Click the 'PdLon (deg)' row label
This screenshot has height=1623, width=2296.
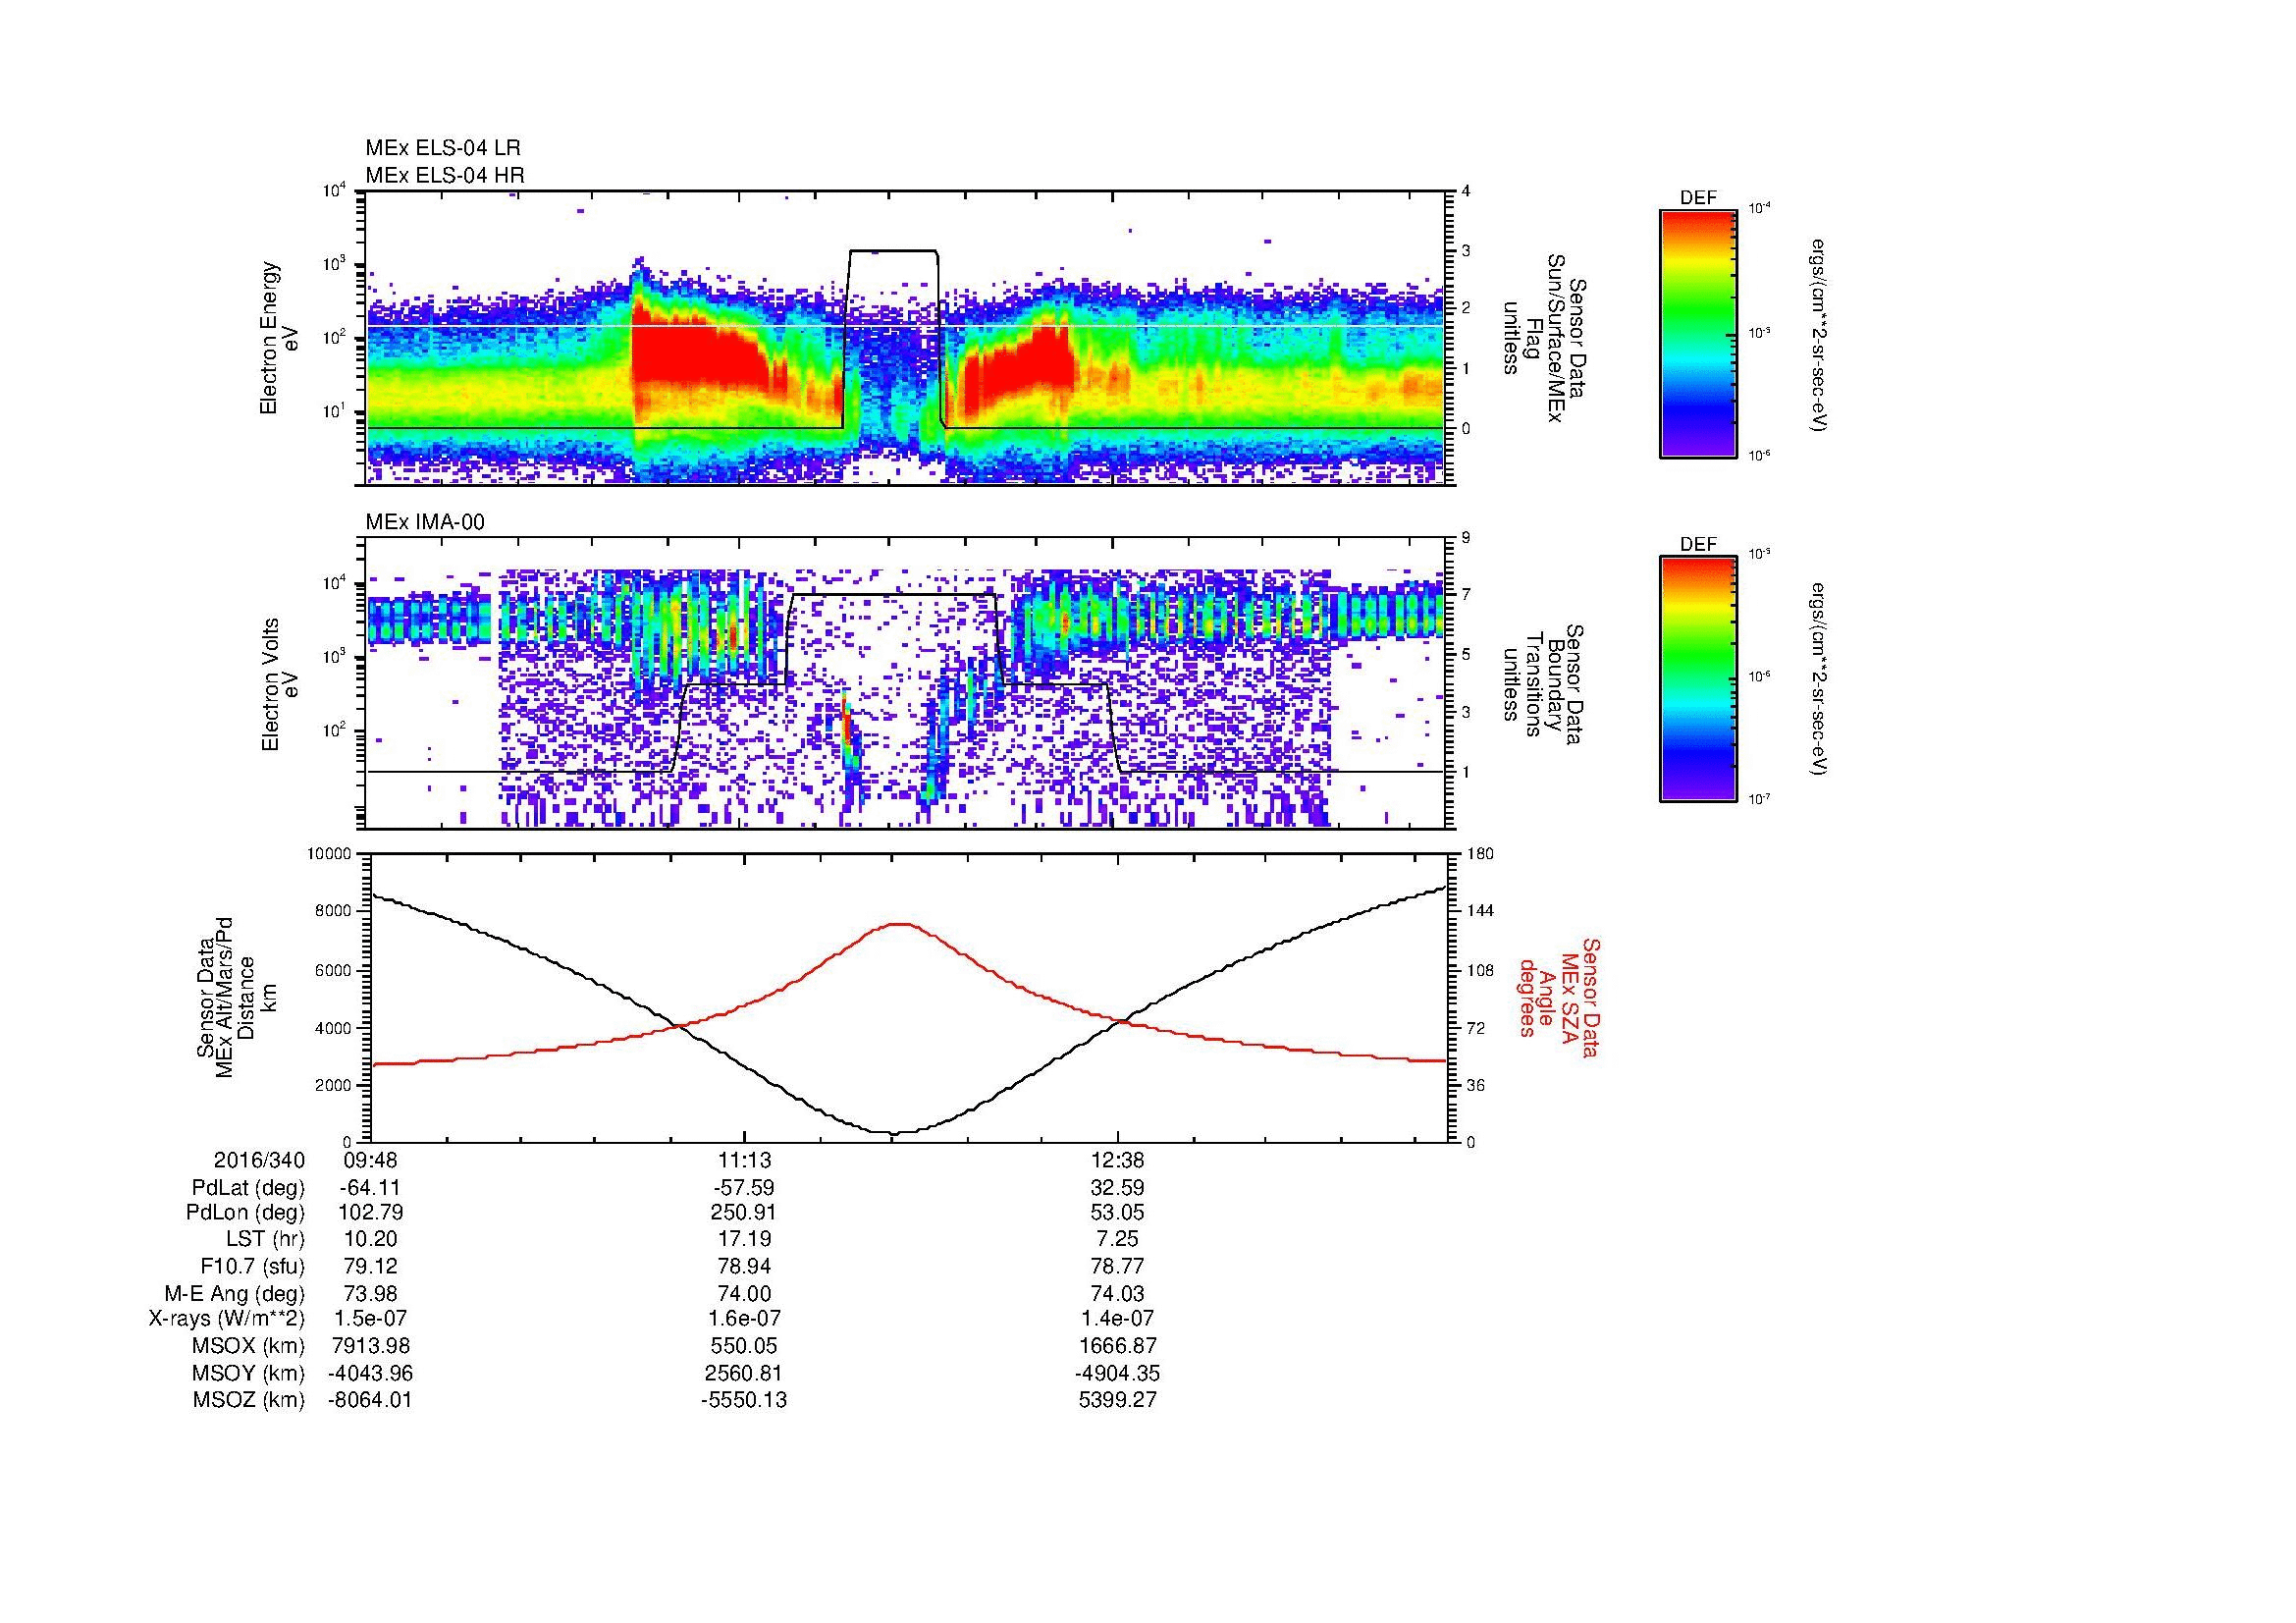point(245,1213)
